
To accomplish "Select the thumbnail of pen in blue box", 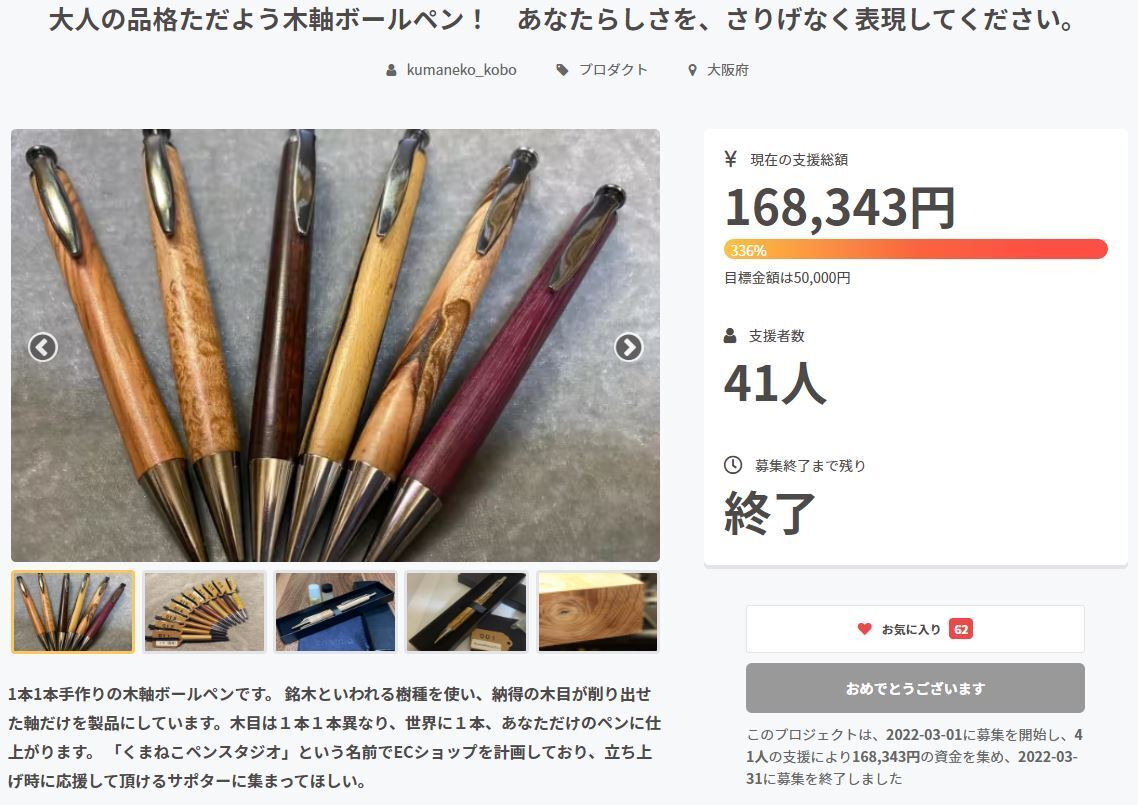I will click(335, 611).
